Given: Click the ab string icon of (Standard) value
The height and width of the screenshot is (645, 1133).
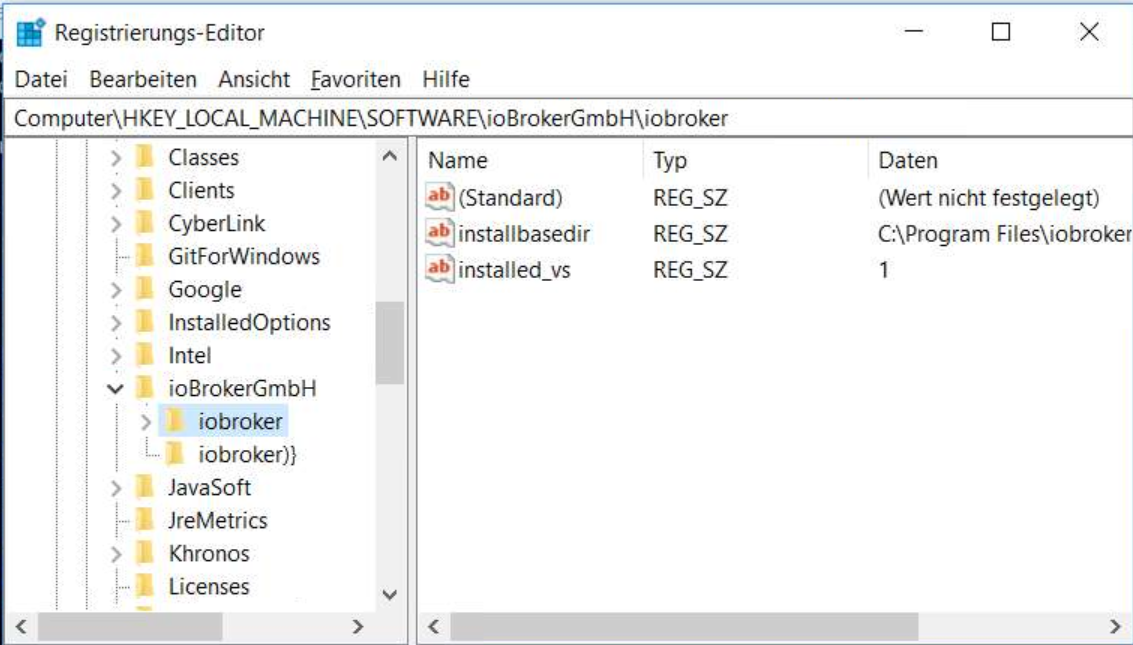Looking at the screenshot, I should click(x=439, y=196).
